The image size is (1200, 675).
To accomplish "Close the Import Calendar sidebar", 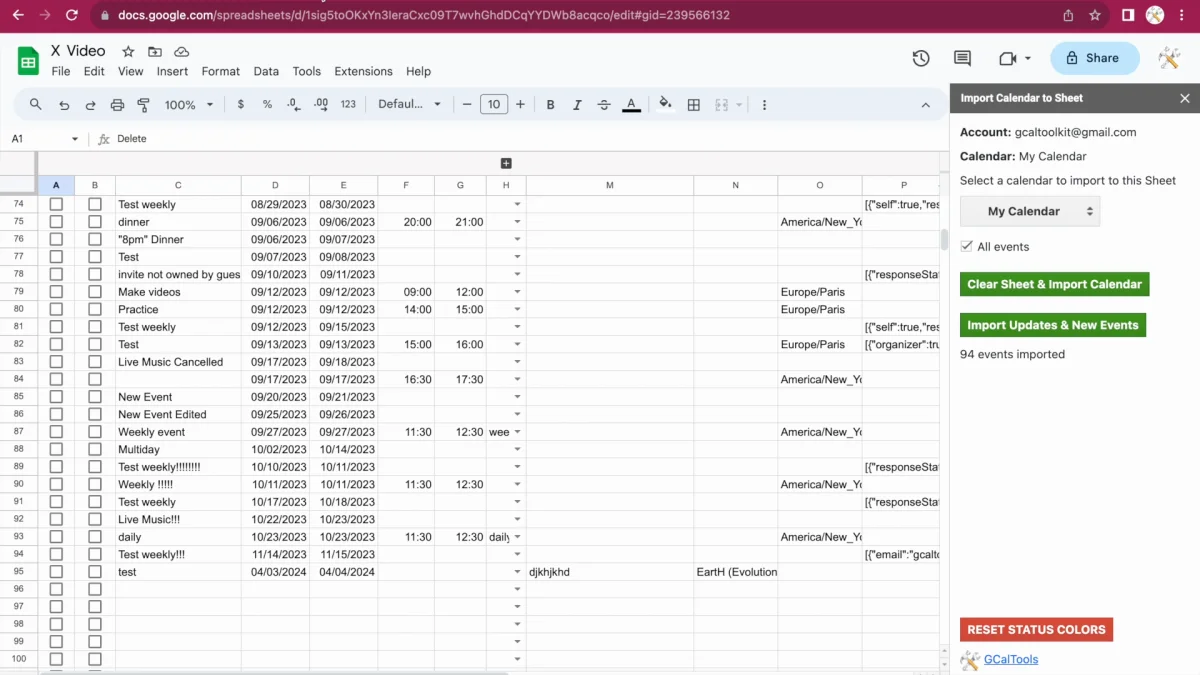I will tap(1185, 98).
